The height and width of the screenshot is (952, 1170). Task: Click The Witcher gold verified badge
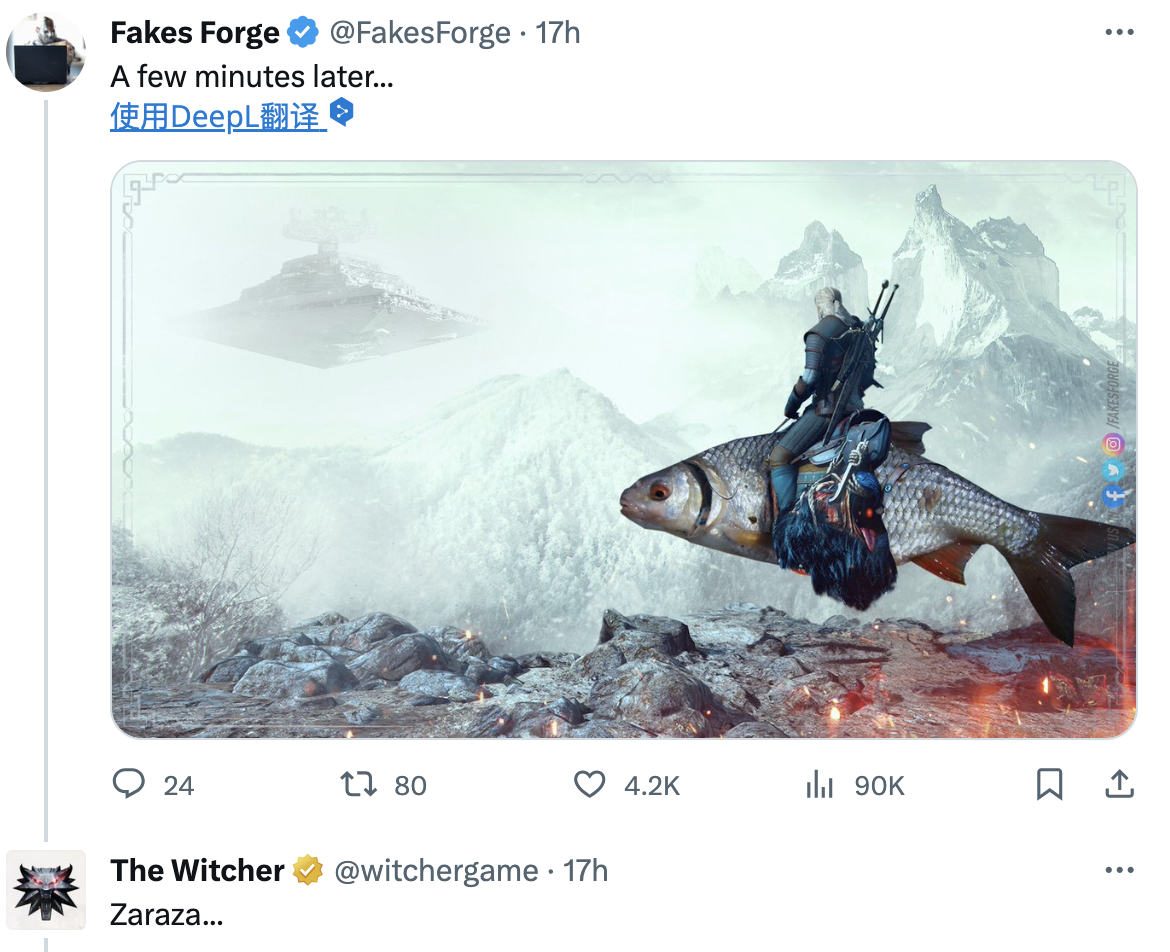(x=307, y=870)
